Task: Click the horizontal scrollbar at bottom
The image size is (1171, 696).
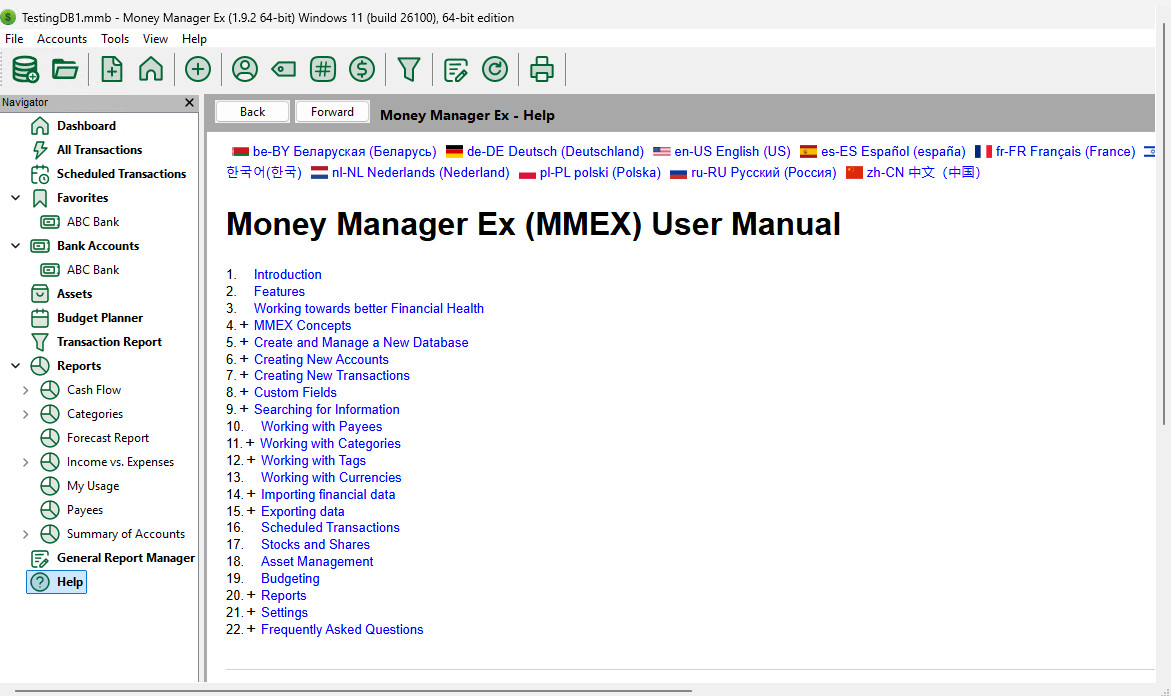Action: tap(353, 692)
